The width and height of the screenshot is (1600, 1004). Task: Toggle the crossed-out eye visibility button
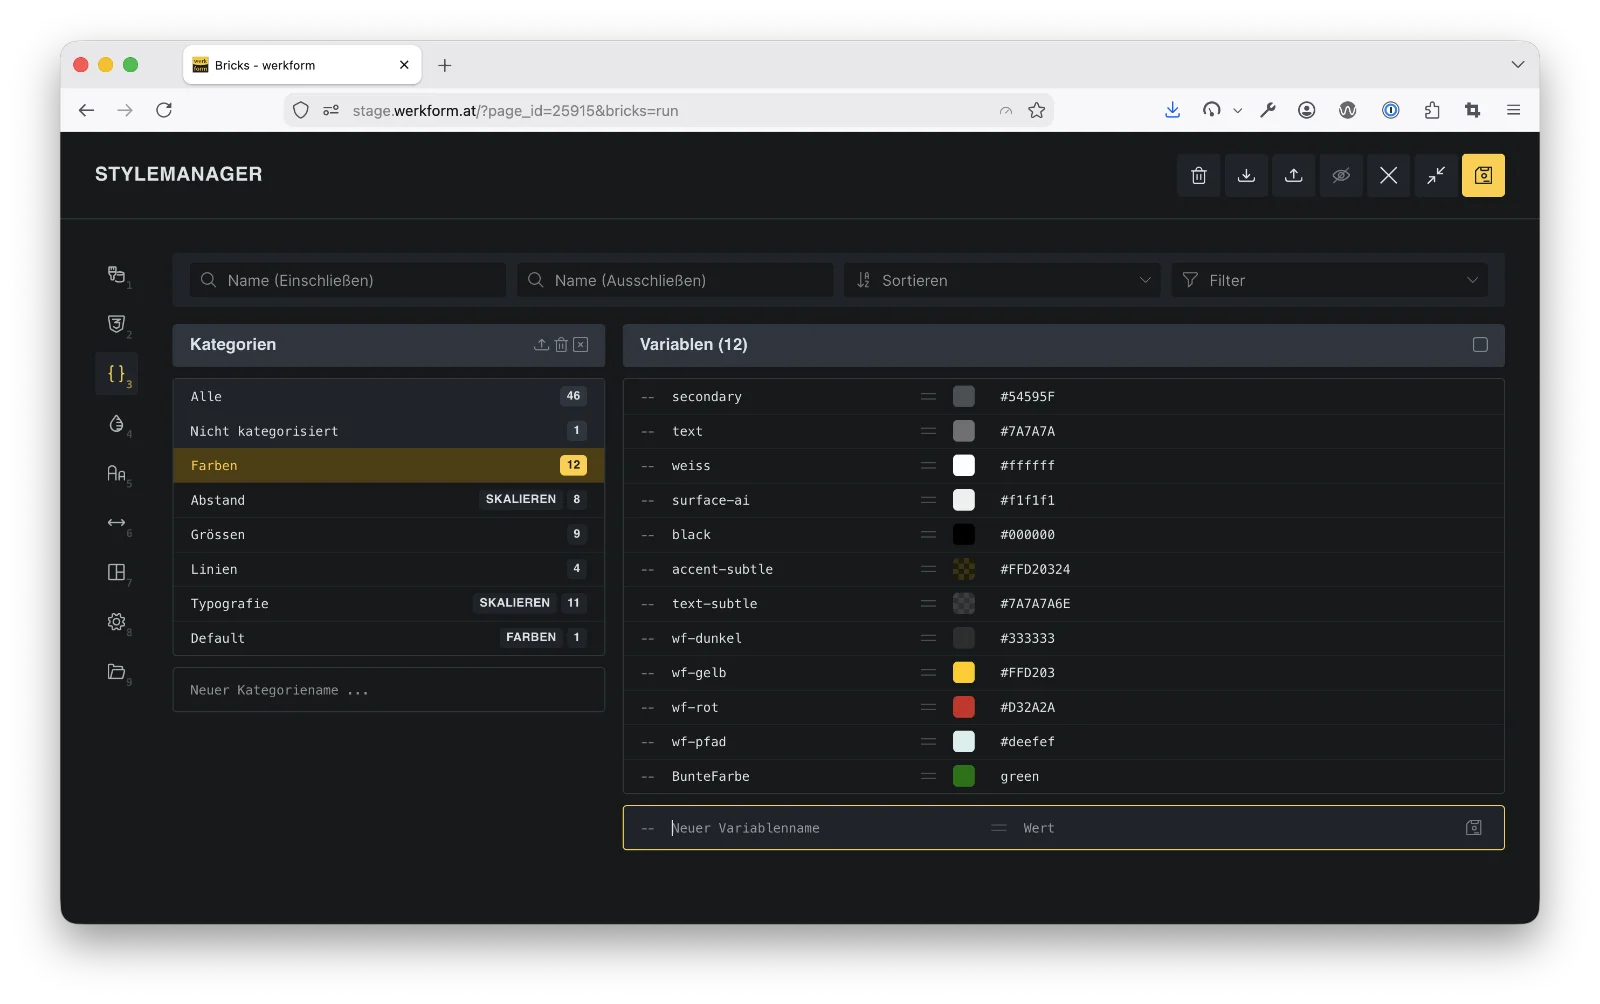[x=1341, y=175]
